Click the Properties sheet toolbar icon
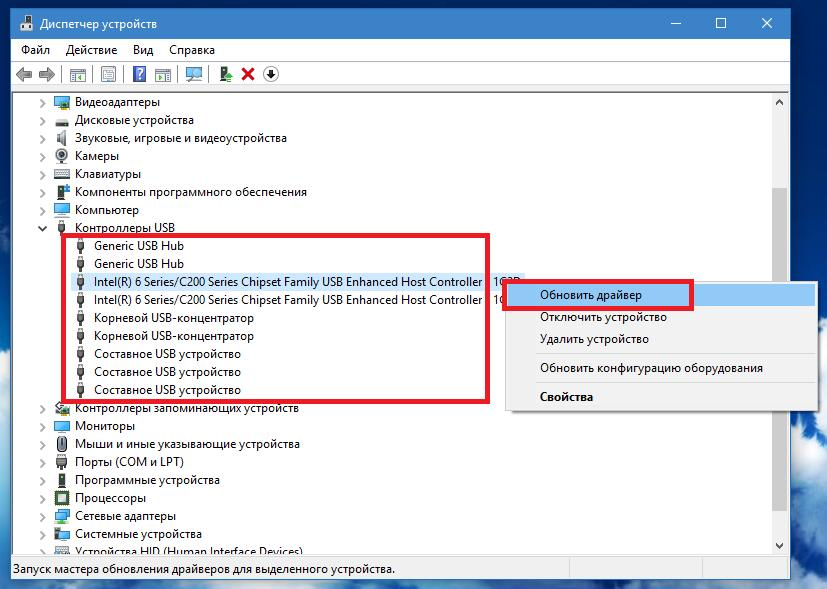Viewport: 827px width, 589px height. 108,74
